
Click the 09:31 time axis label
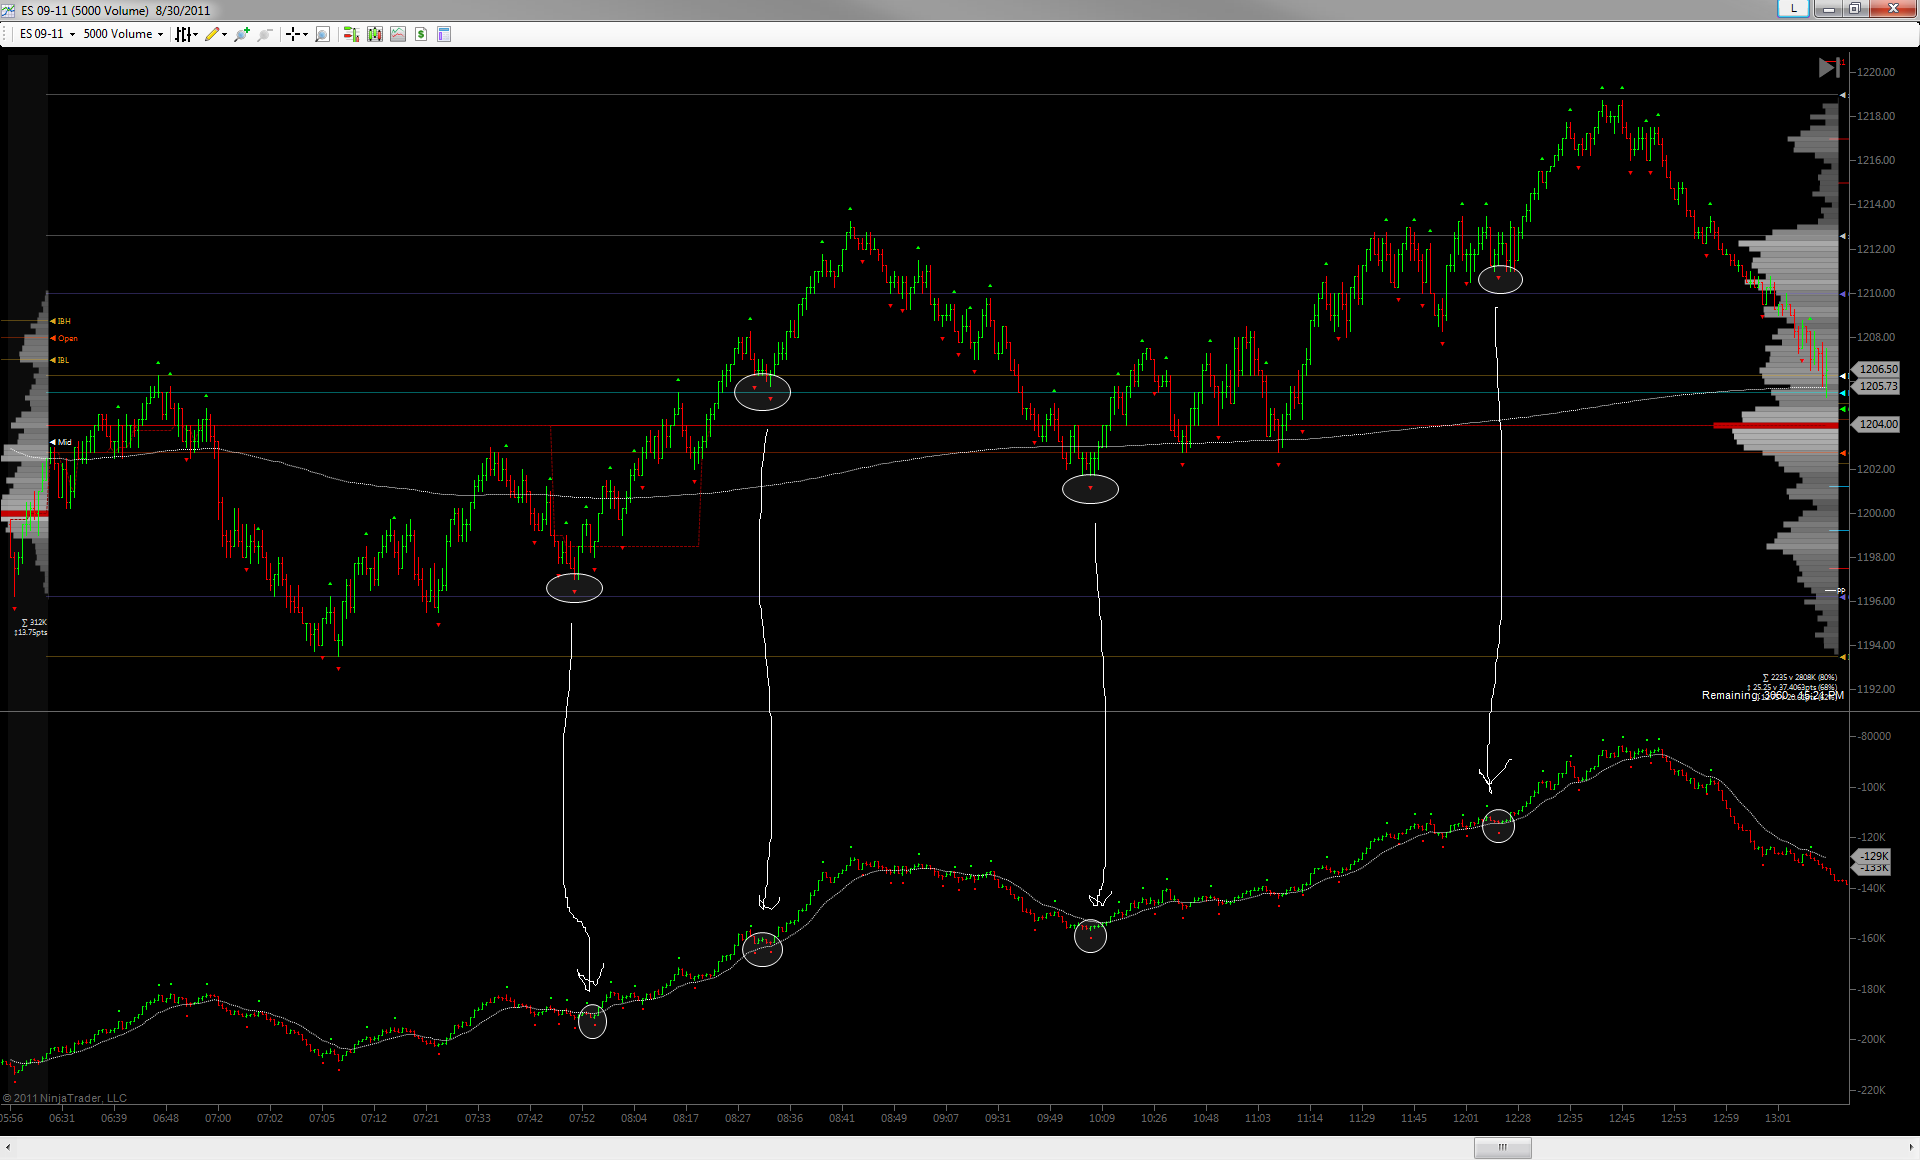coord(998,1118)
